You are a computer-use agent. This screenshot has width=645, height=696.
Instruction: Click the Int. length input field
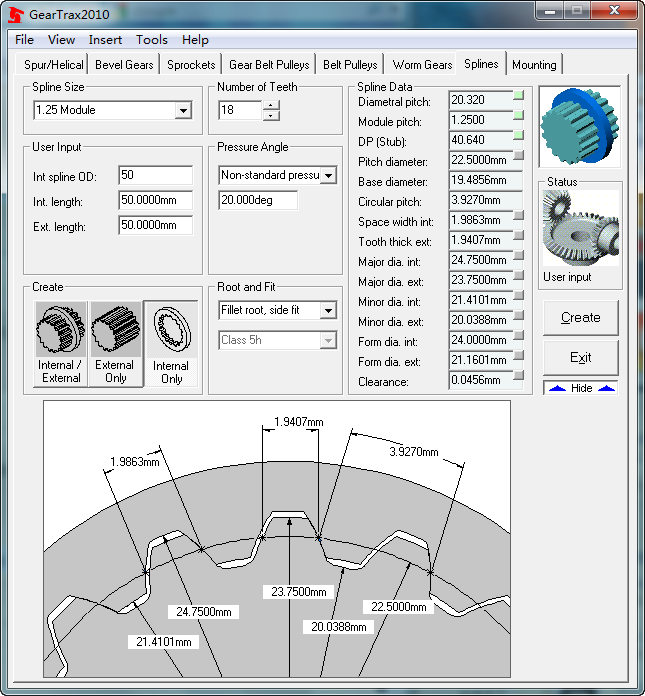coord(155,200)
